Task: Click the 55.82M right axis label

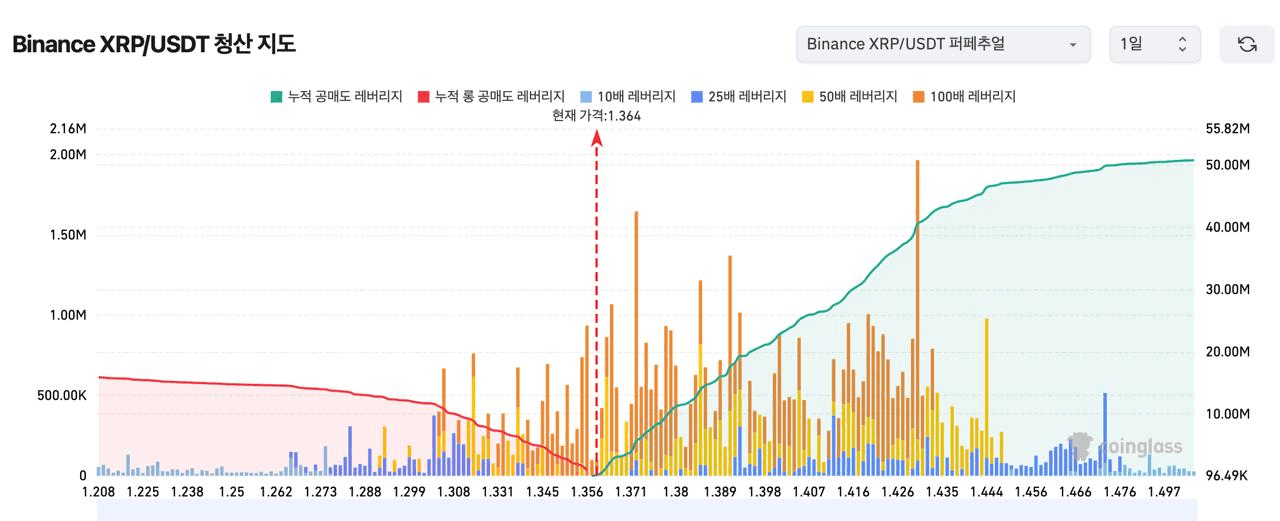Action: [x=1229, y=129]
